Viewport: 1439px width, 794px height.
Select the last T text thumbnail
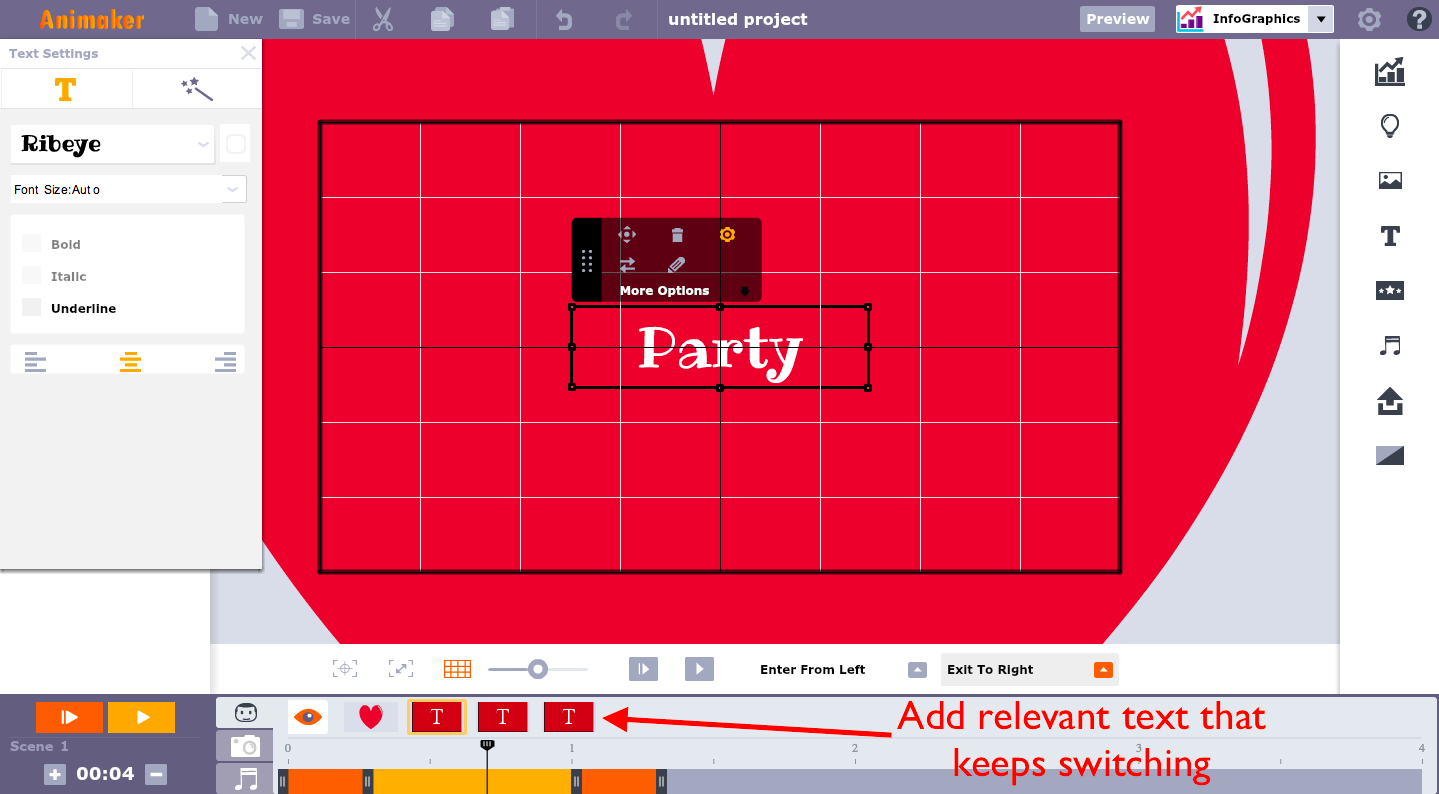pyautogui.click(x=569, y=716)
